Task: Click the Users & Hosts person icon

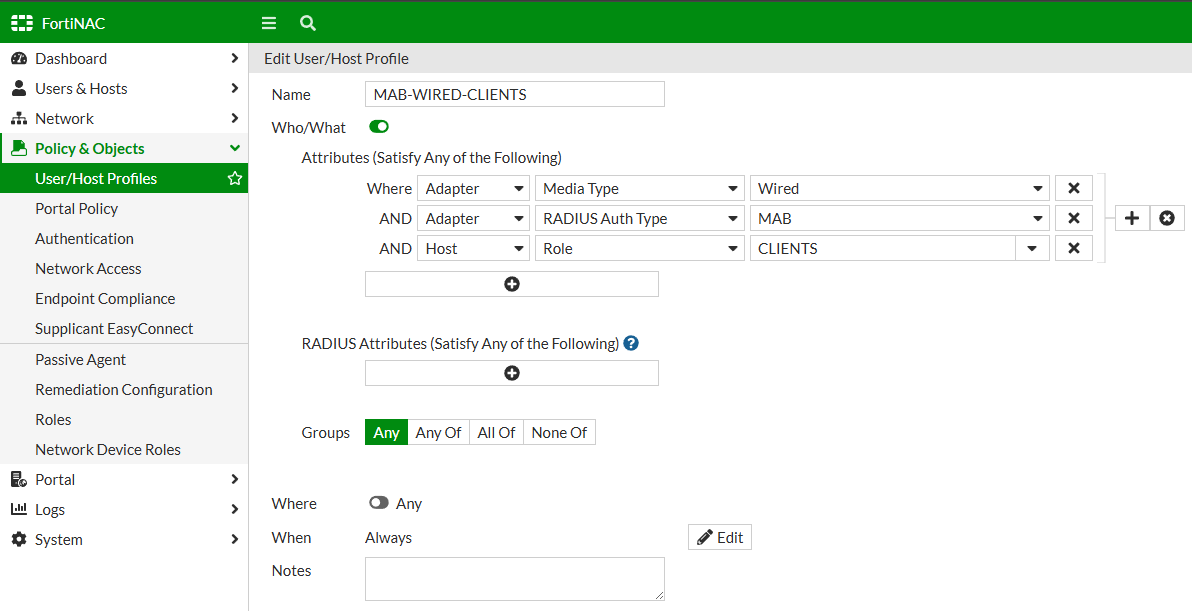Action: tap(19, 89)
